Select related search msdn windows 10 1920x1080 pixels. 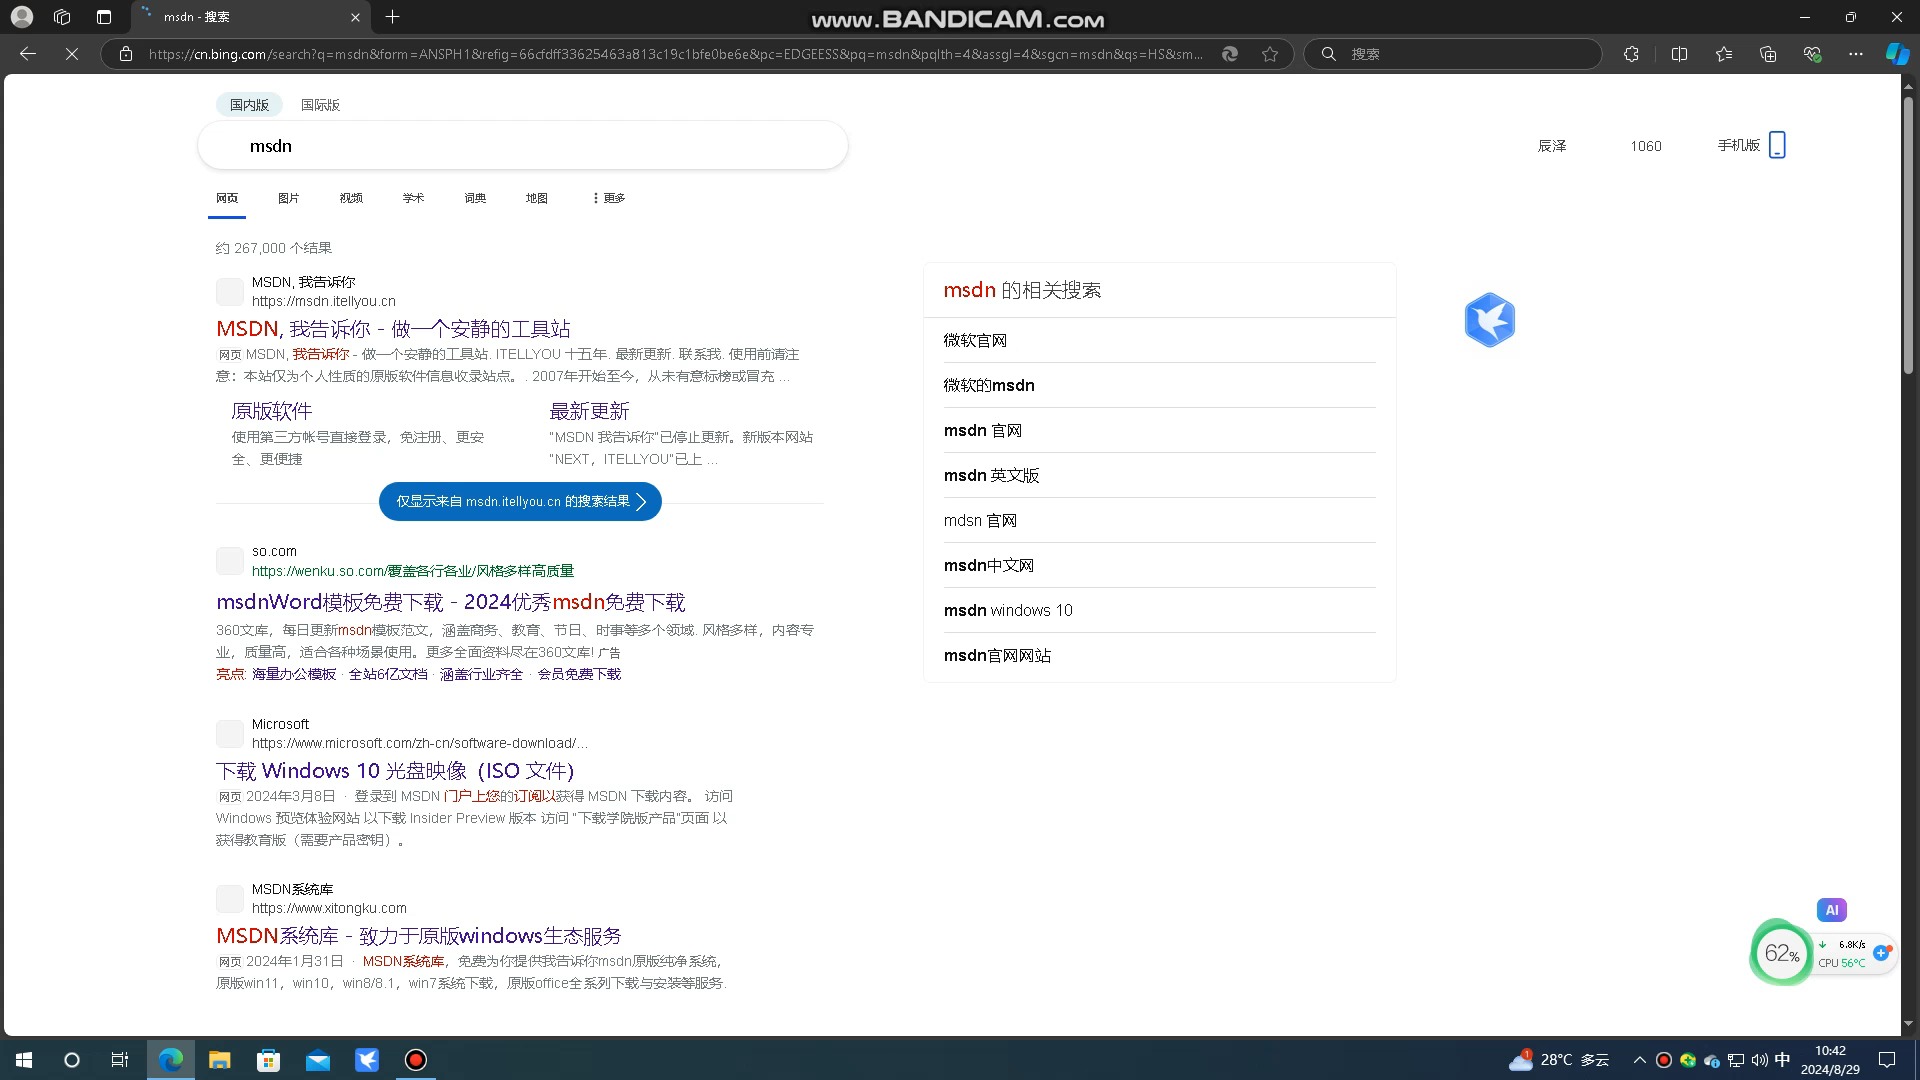pos(1008,610)
